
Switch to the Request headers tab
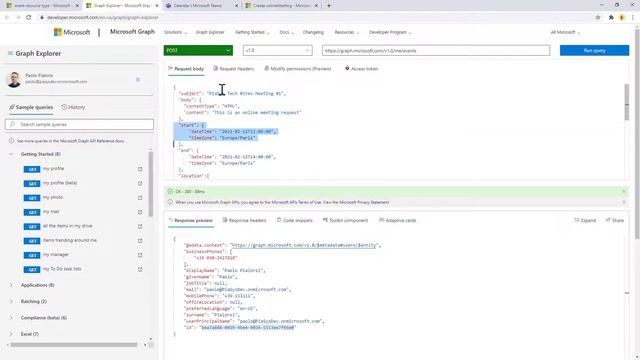click(233, 69)
